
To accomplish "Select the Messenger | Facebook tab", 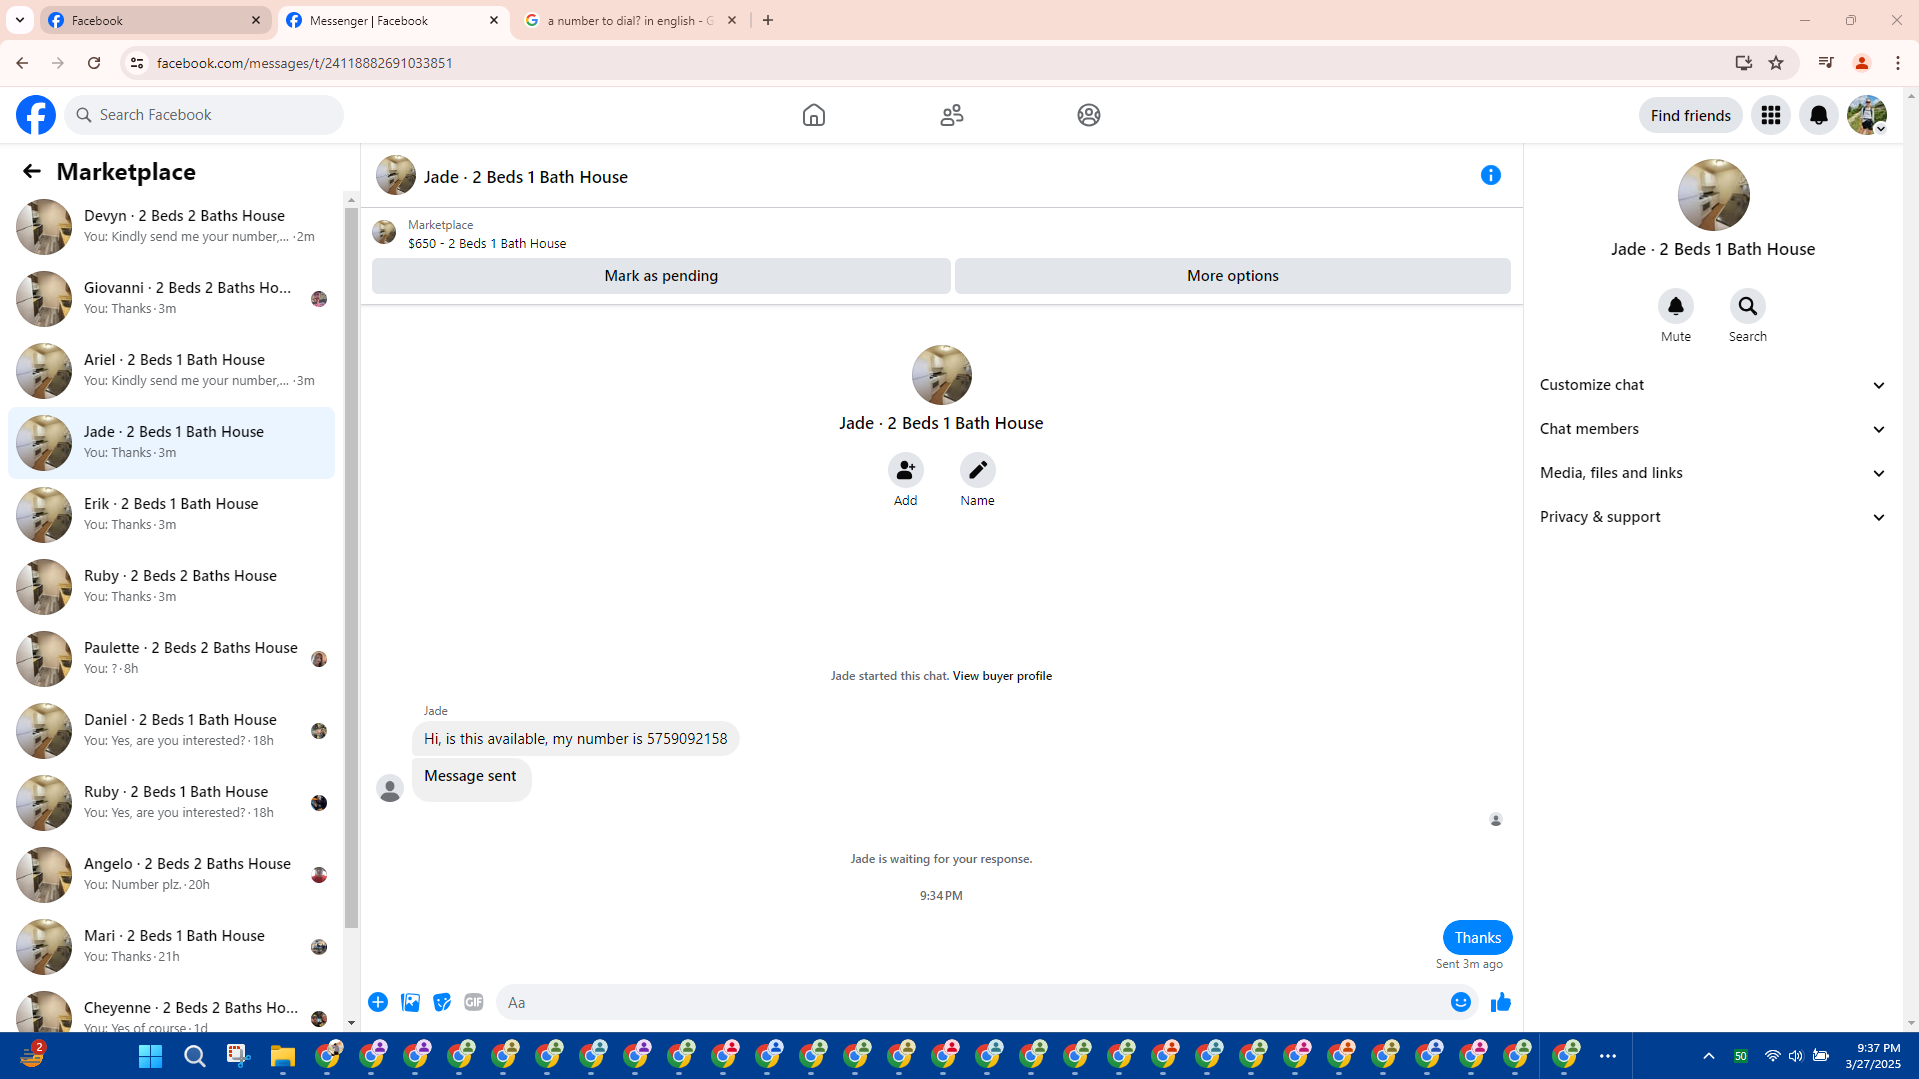I will tap(394, 20).
